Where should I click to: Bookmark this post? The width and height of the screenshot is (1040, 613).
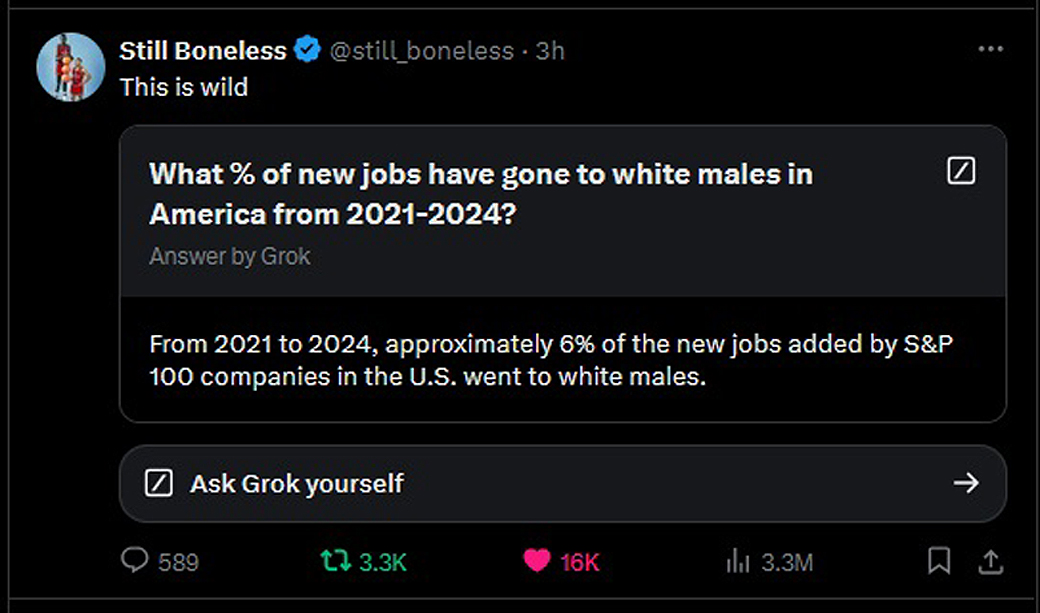(x=938, y=561)
